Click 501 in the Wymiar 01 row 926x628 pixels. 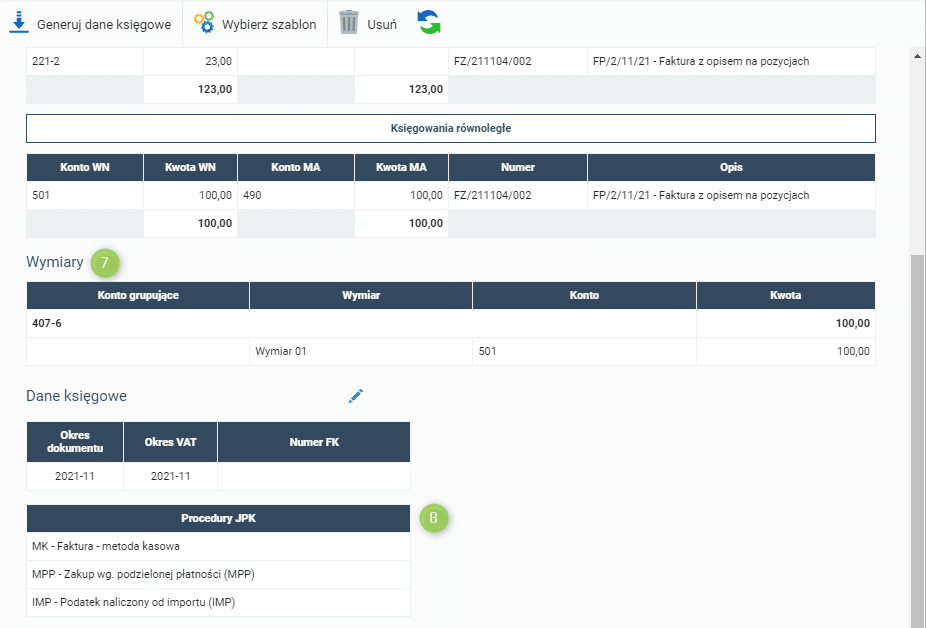point(584,352)
